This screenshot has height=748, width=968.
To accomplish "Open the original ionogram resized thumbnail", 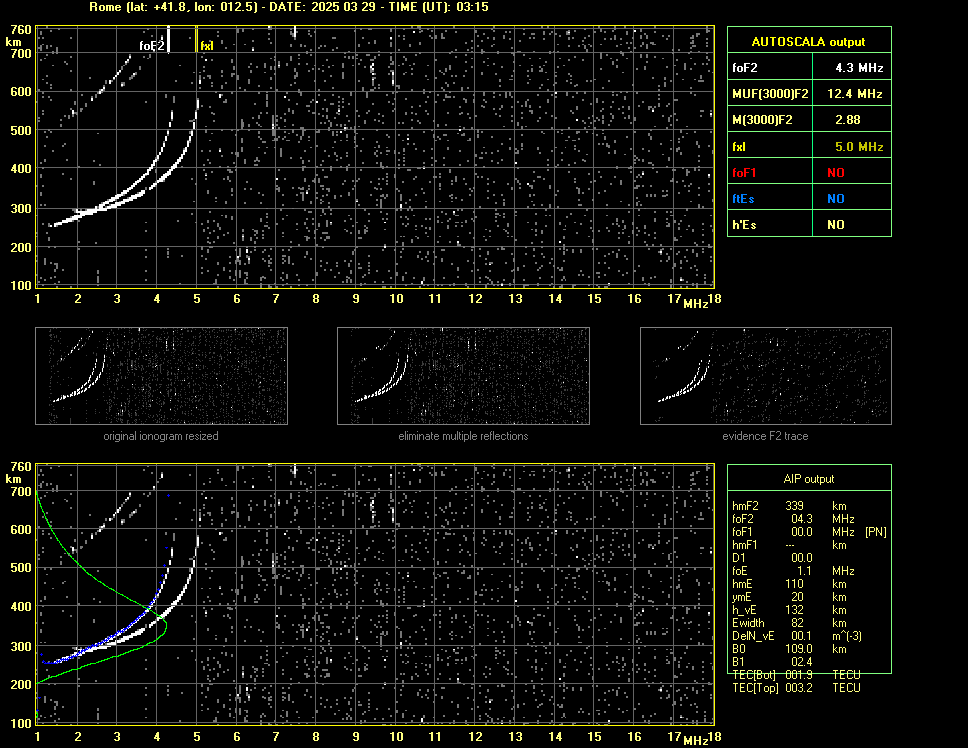I will 161,376.
